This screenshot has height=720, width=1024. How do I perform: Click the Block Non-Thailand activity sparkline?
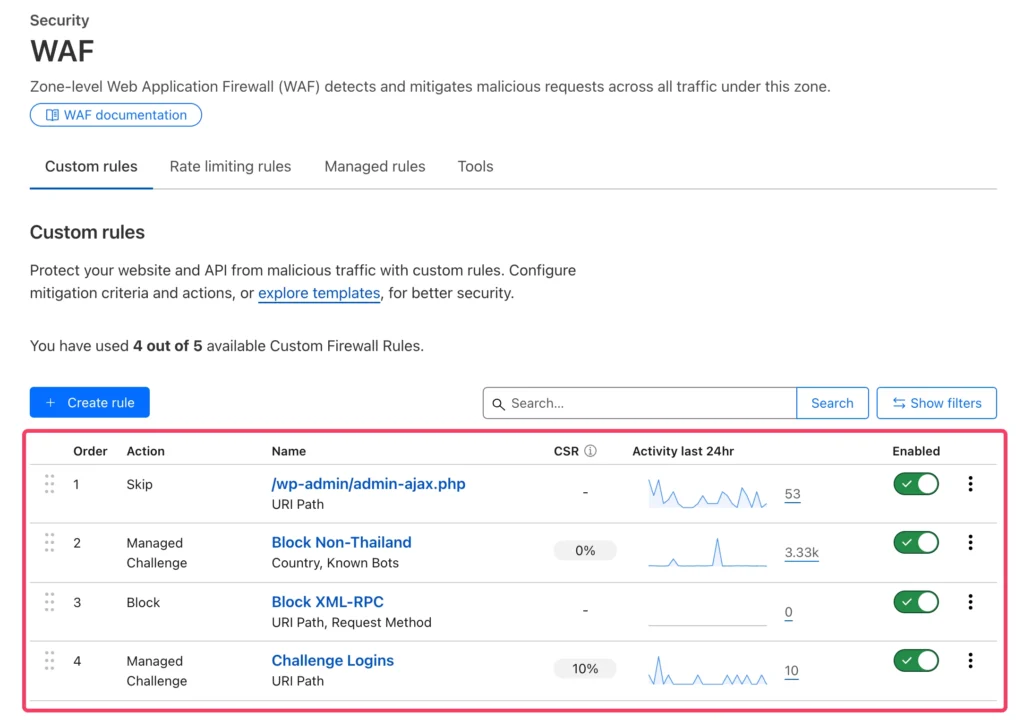coord(707,553)
